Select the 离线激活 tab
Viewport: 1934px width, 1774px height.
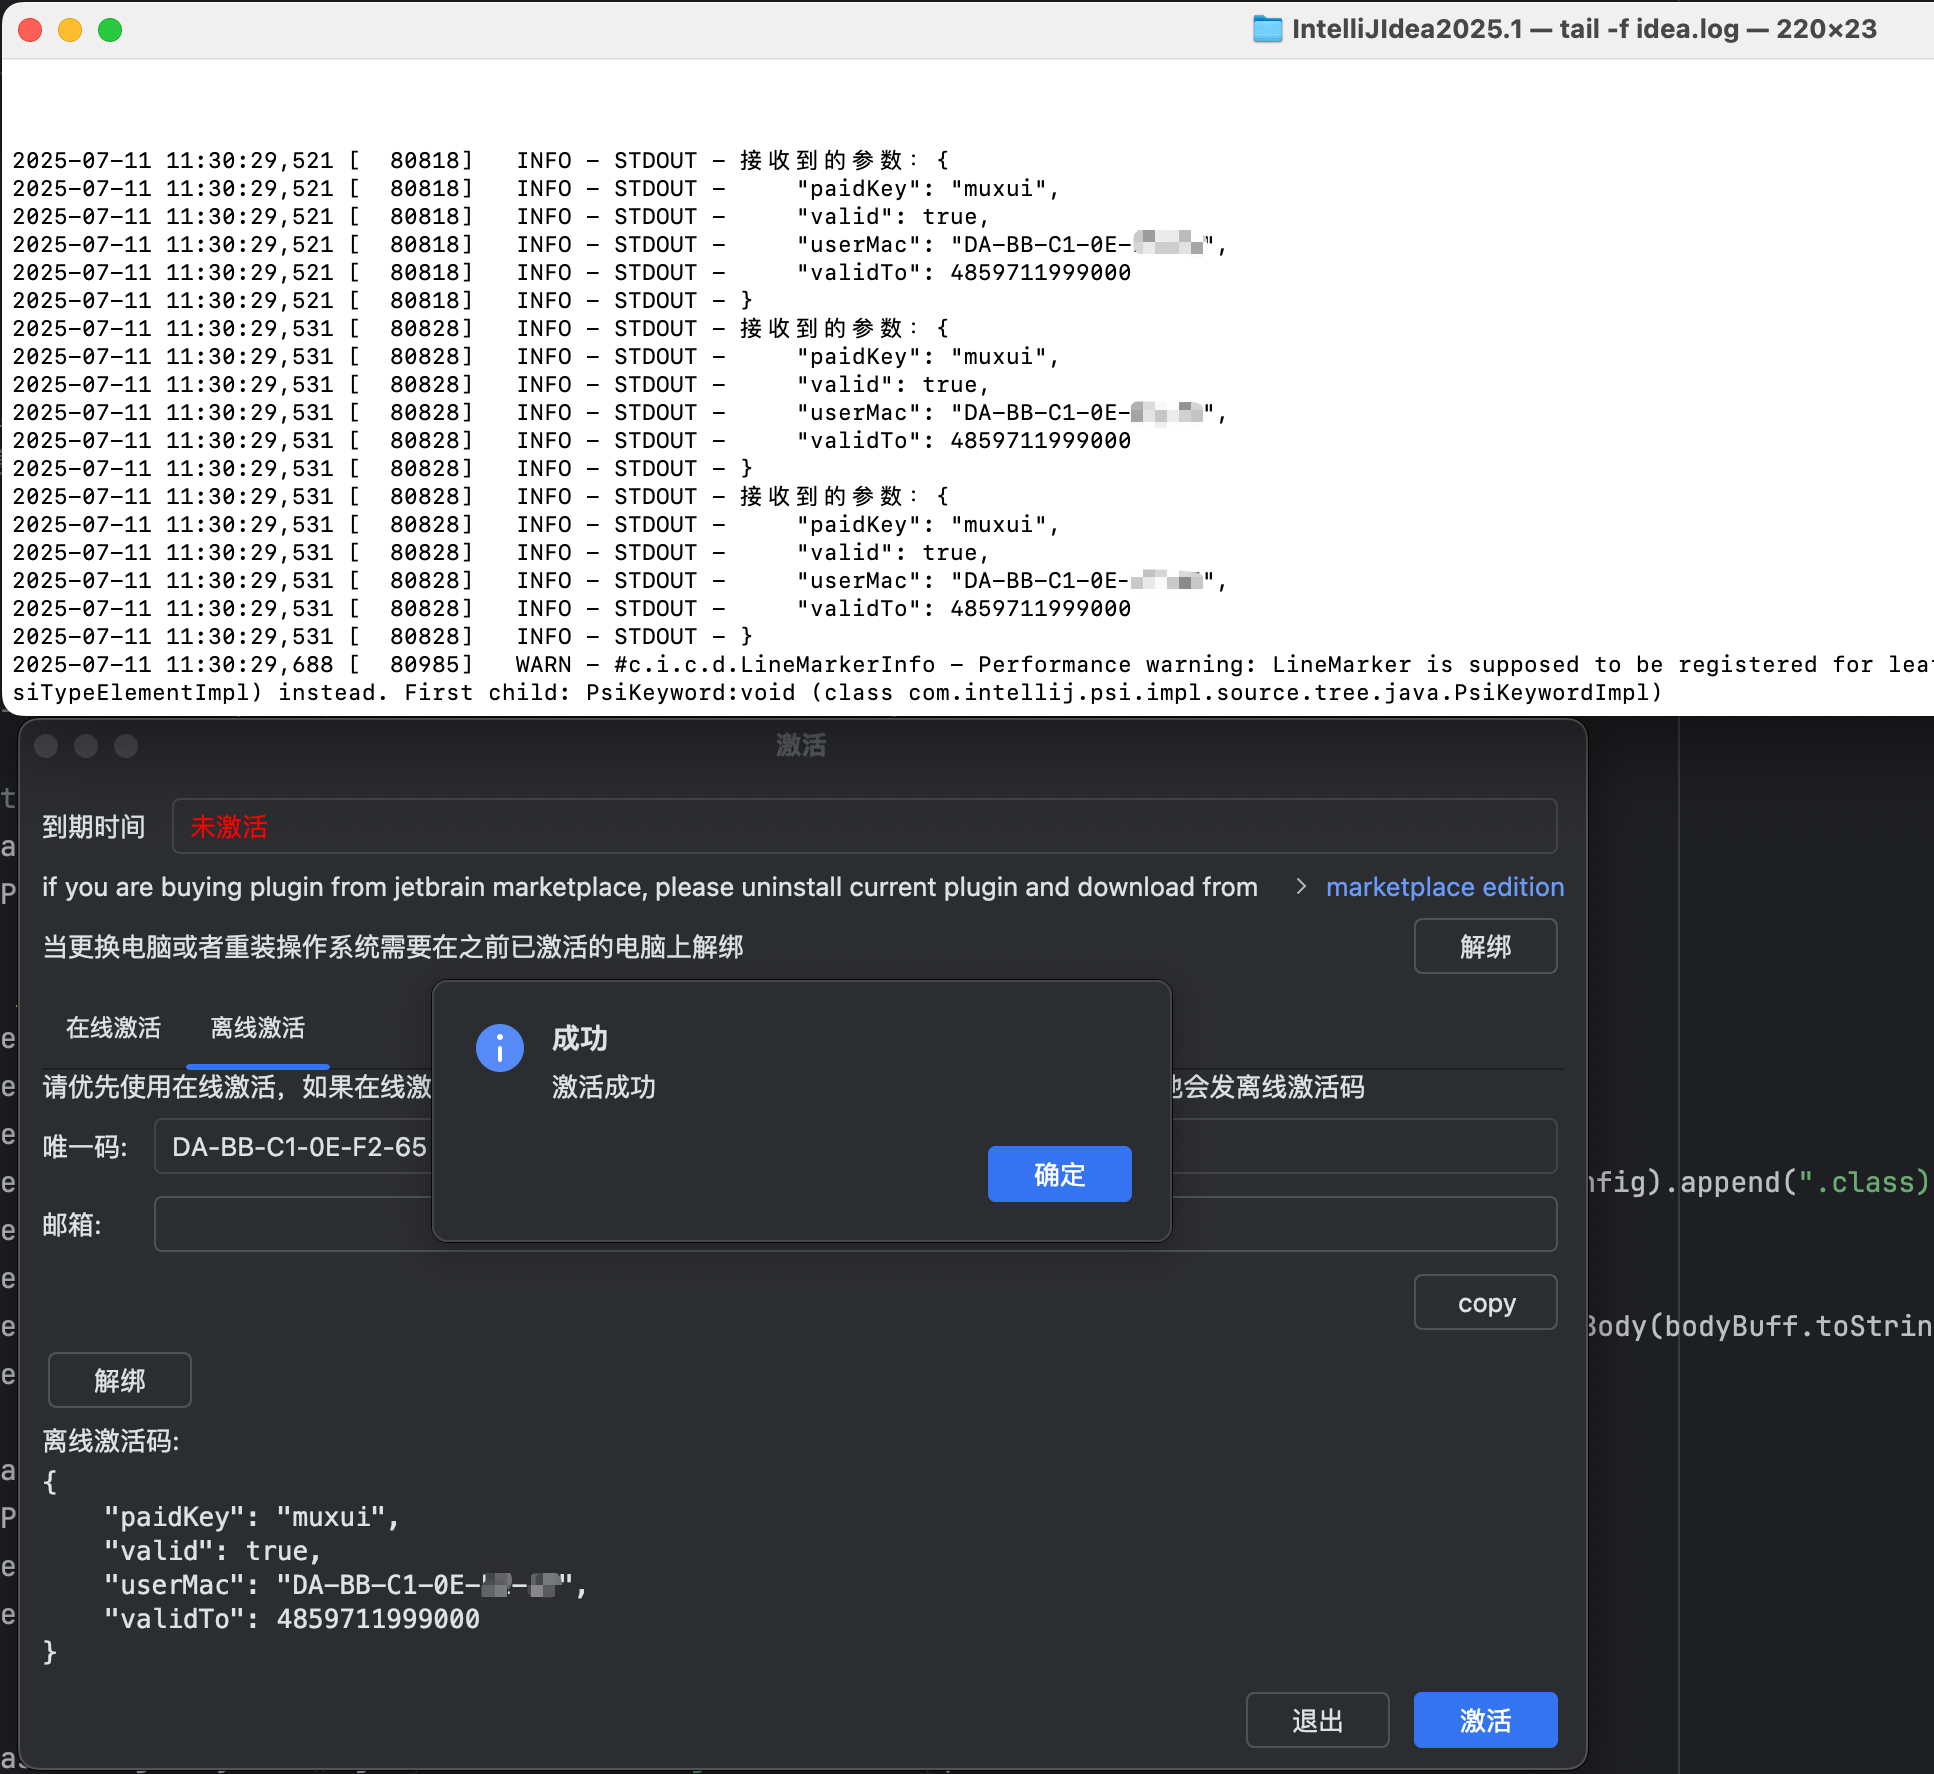[258, 1028]
